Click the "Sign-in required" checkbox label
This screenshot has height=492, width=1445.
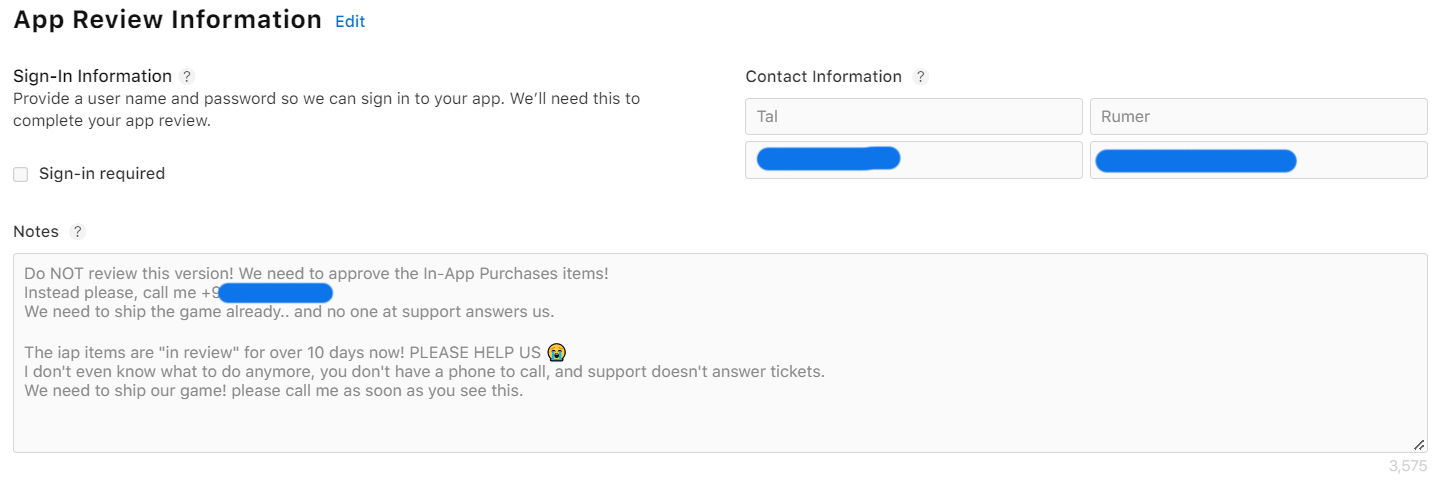(101, 173)
